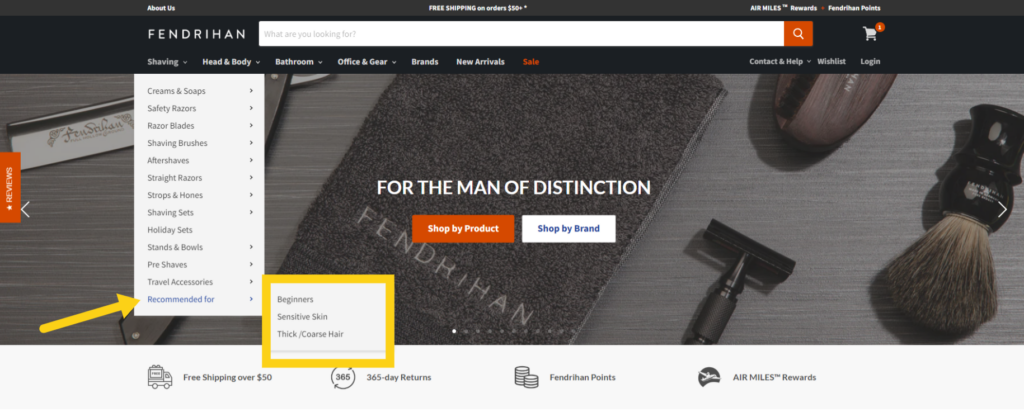
Task: Click the Fendrihan Points coins icon
Action: (526, 377)
